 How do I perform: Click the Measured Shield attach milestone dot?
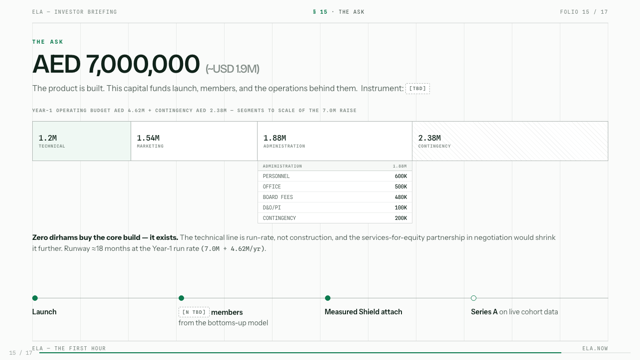327,298
